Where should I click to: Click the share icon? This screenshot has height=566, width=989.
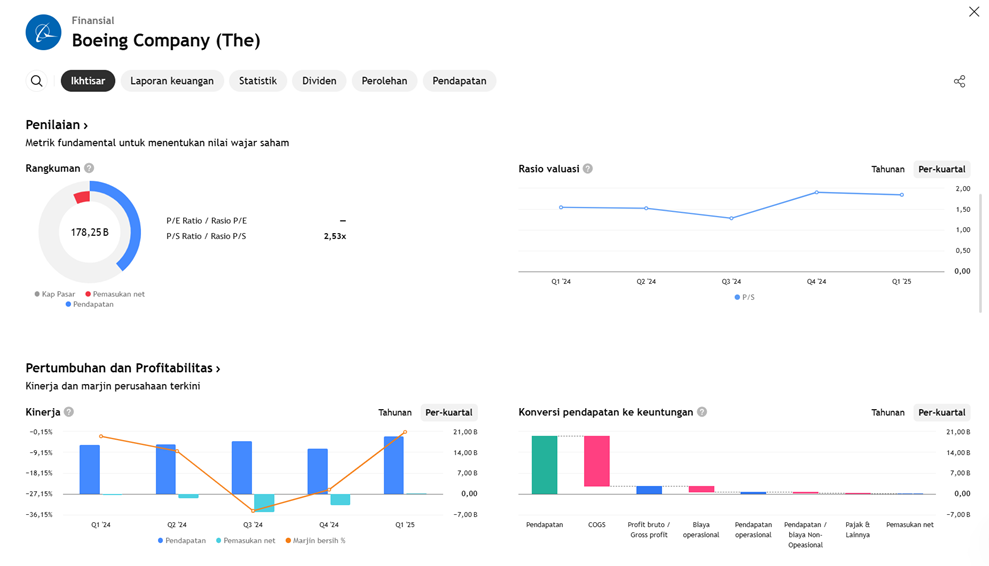click(x=959, y=81)
